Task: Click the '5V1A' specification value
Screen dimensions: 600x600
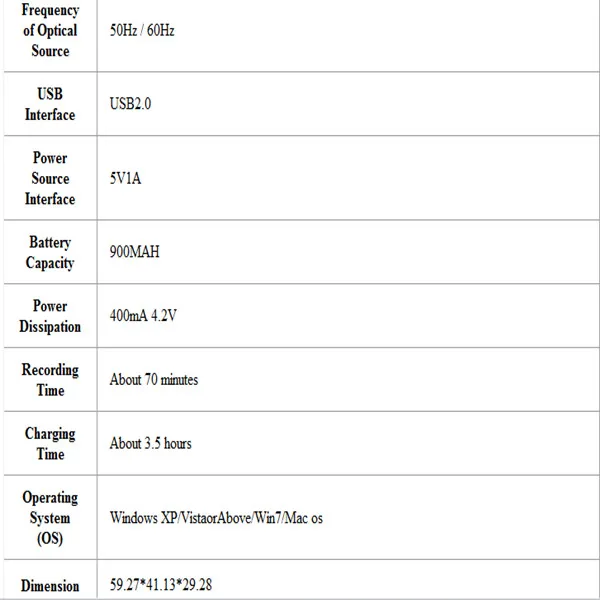Action: (126, 178)
